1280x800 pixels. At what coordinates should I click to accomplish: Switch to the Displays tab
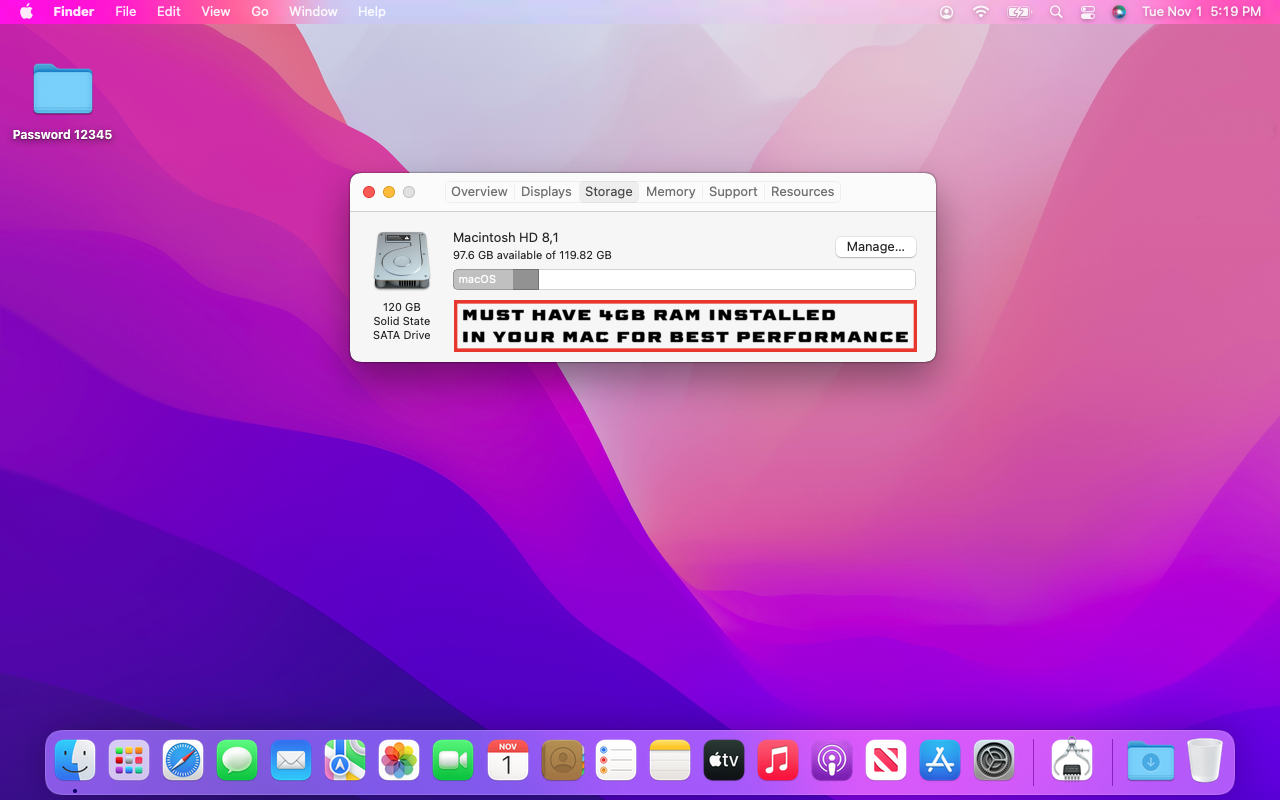pos(546,191)
